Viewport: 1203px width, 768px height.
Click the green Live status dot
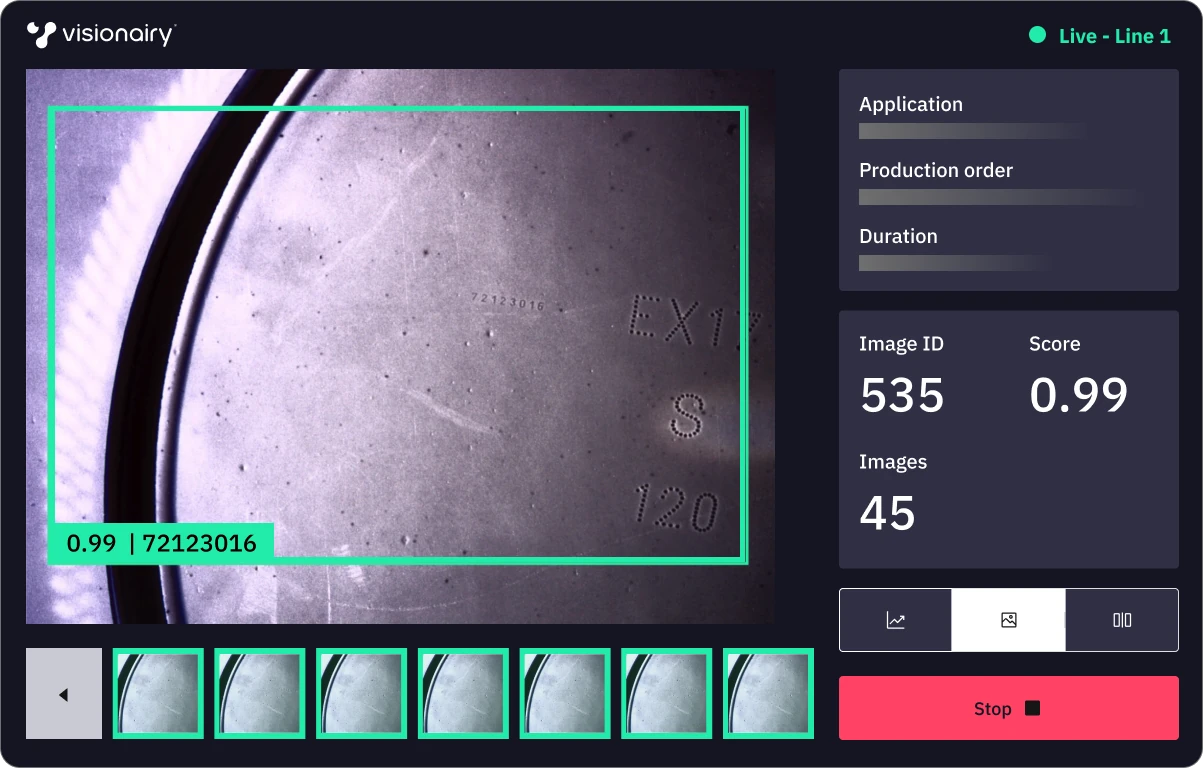[x=1038, y=36]
